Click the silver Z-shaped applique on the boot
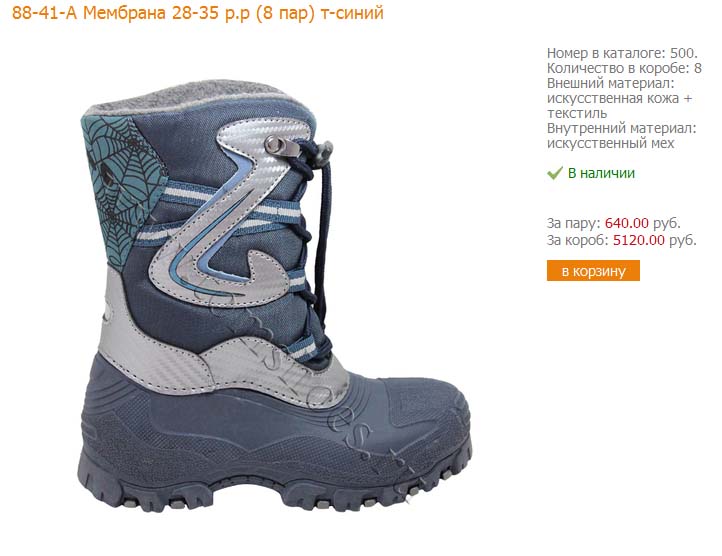This screenshot has width=722, height=556. coord(228,217)
